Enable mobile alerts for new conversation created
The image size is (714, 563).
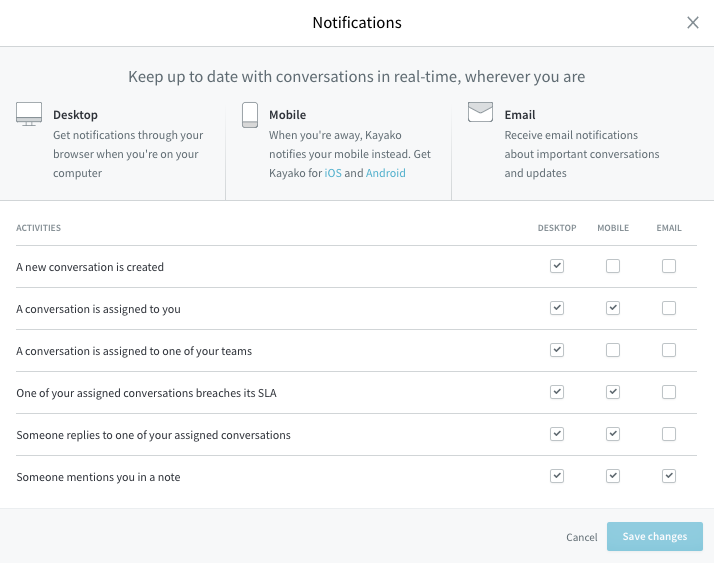tap(613, 266)
